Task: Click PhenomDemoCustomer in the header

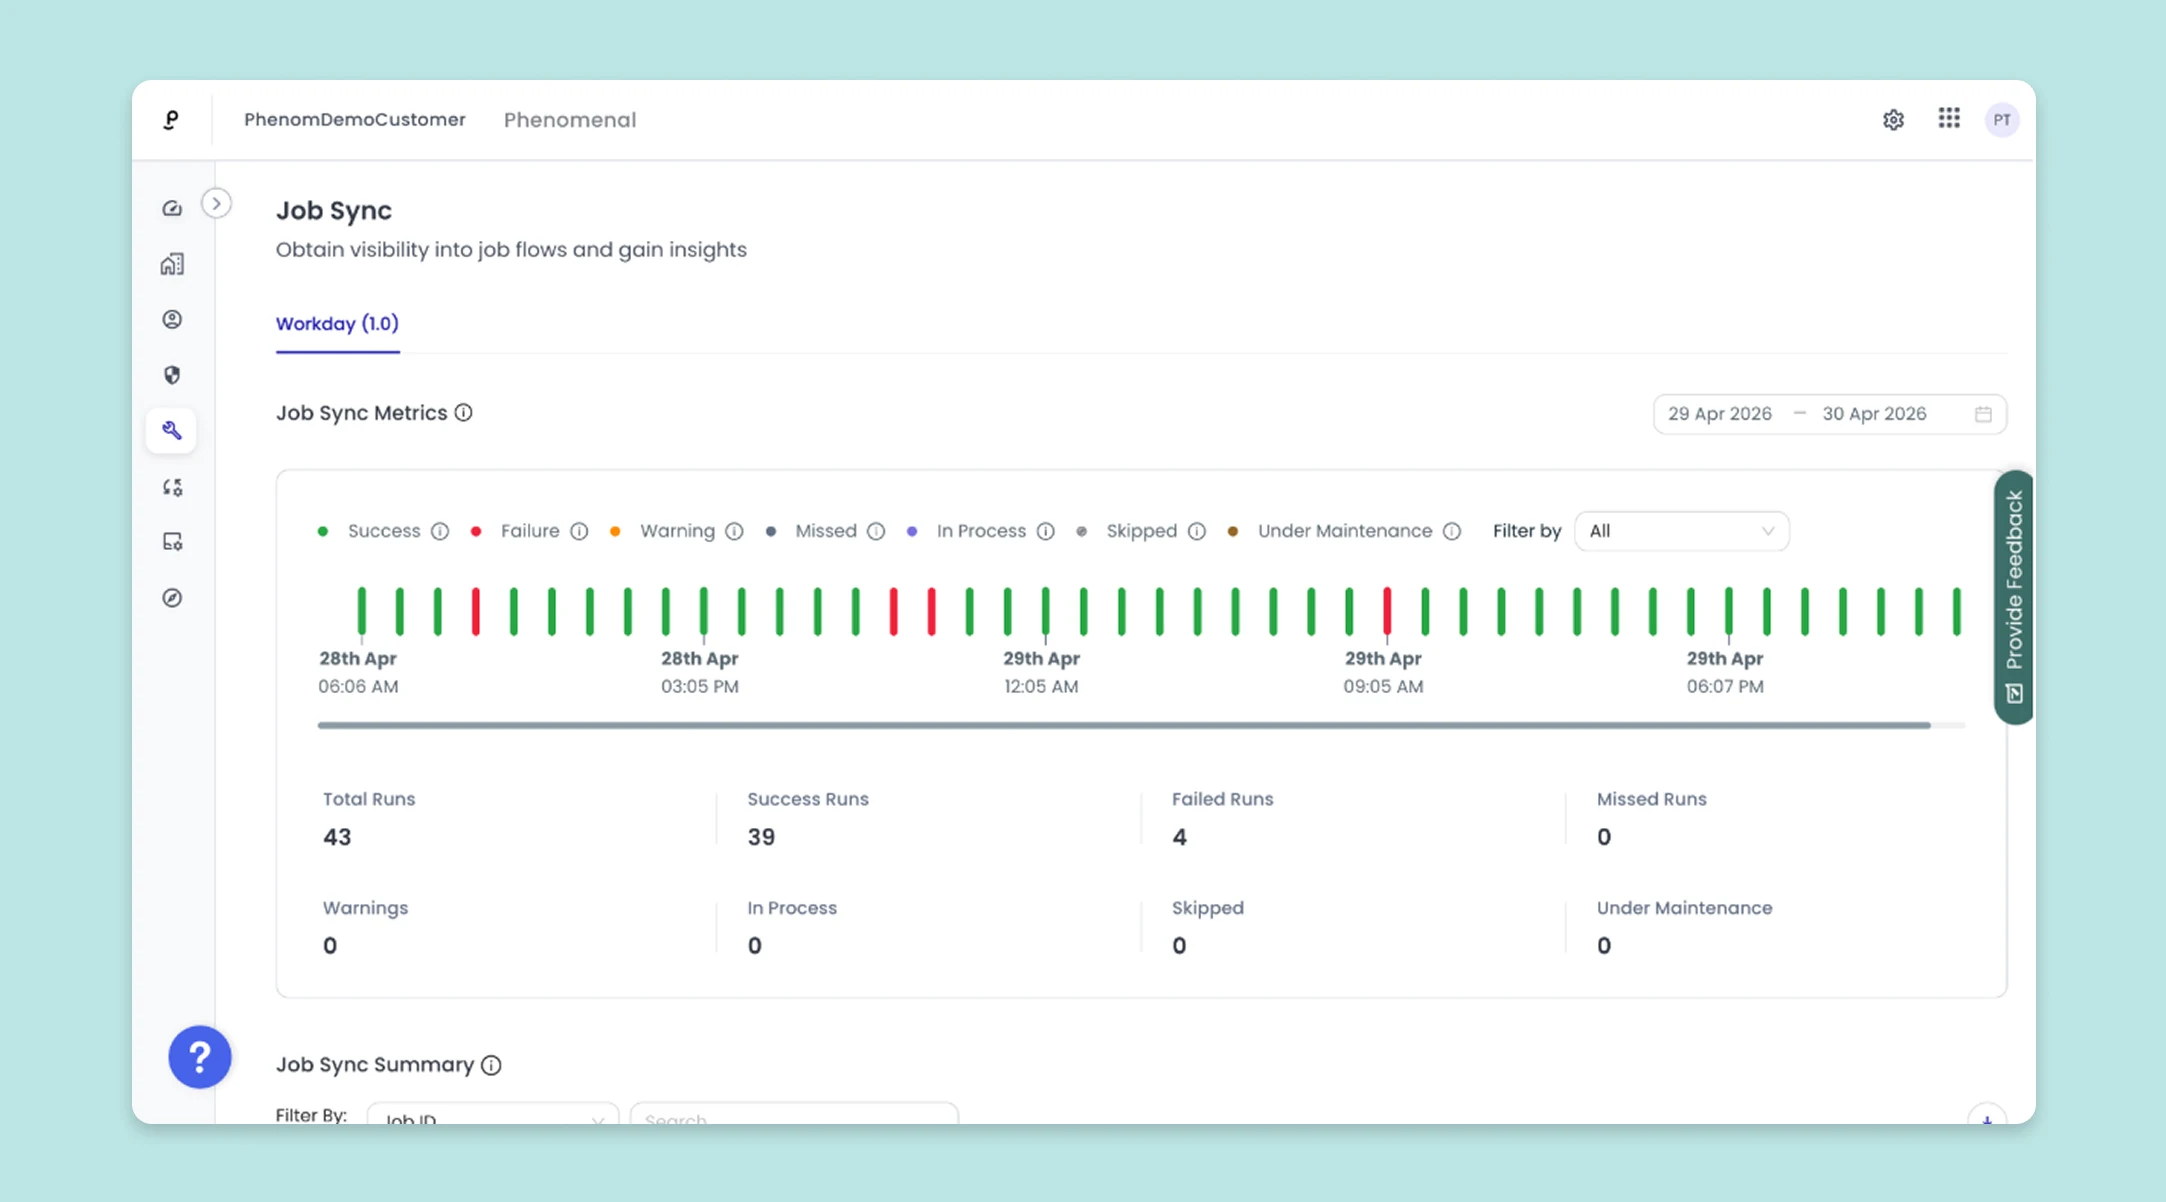Action: tap(355, 120)
